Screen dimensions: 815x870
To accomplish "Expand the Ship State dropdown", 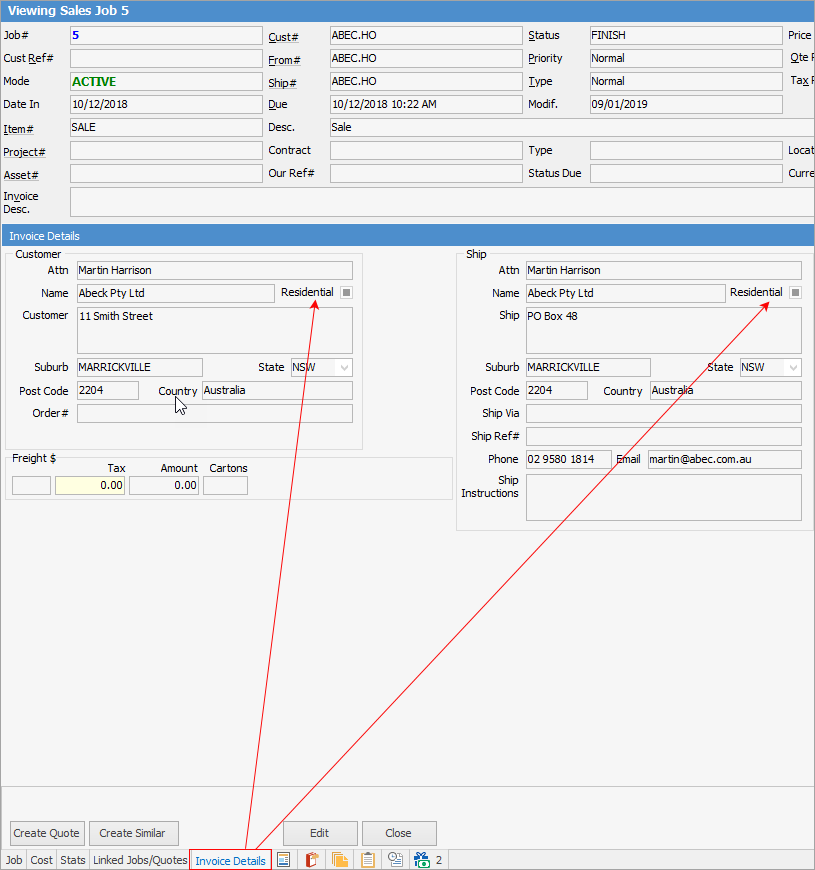I will (793, 368).
